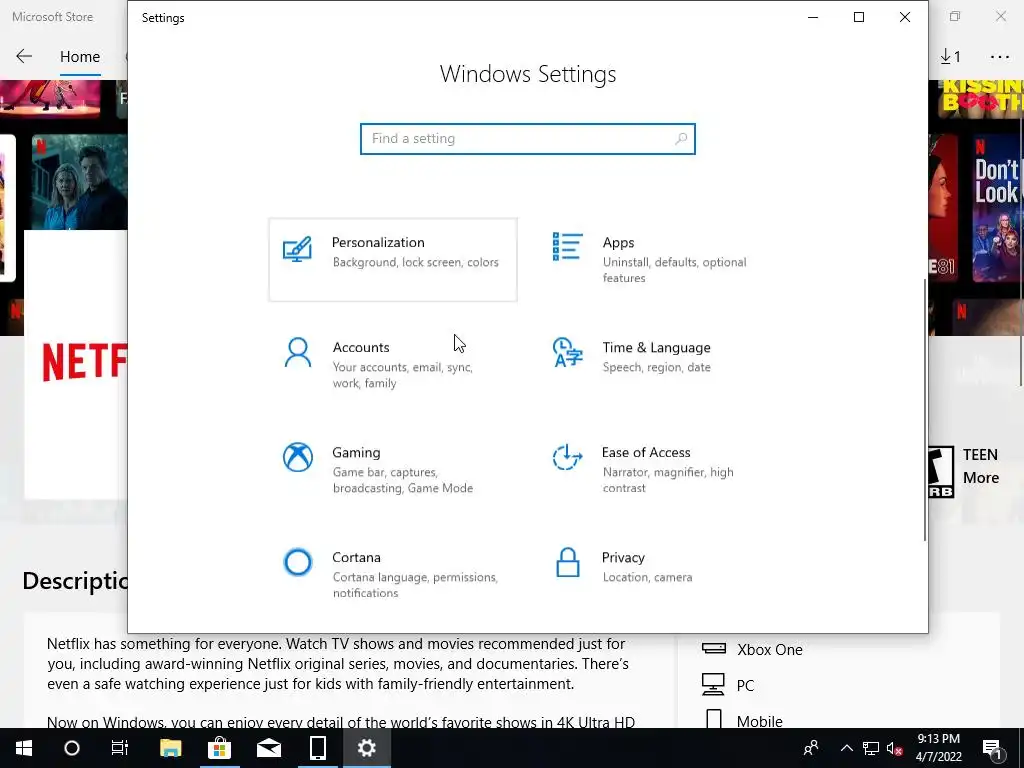Click 'Narrator, magnifier, high contrast' text
Screen dimensions: 1024x768
667,479
